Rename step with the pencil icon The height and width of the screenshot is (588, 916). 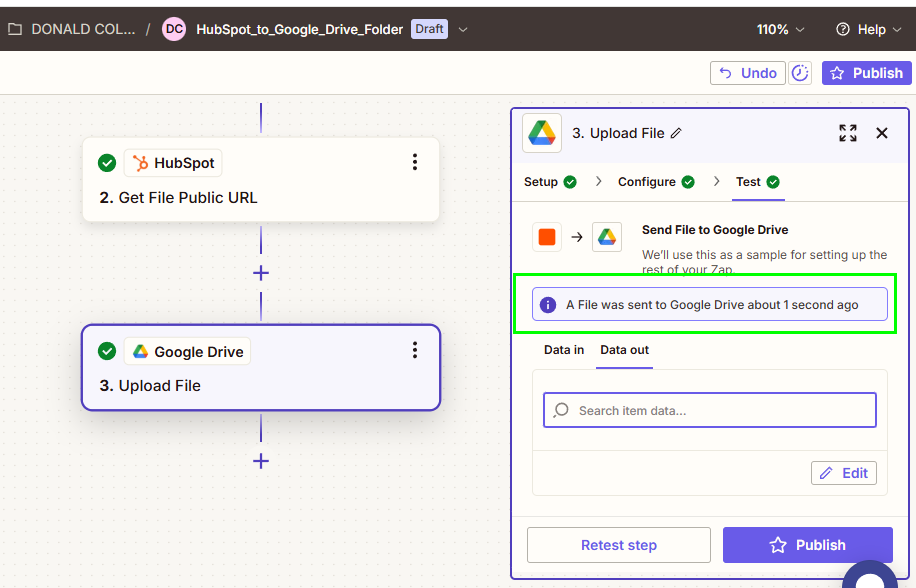[676, 133]
